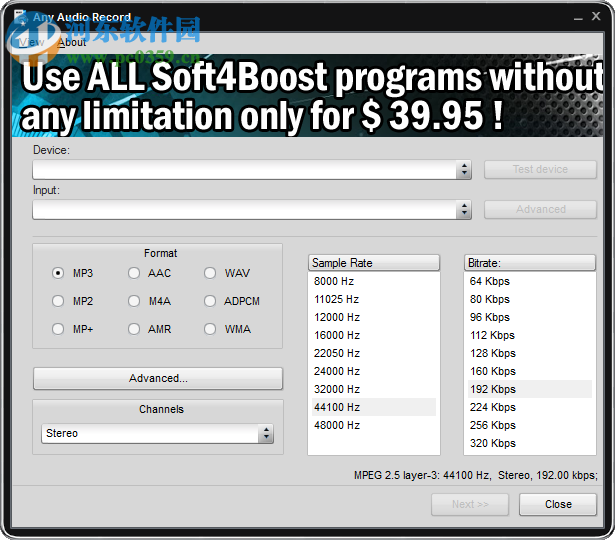Select 48000 Hz sample rate
Screen dimensions: 615x540
coord(374,425)
